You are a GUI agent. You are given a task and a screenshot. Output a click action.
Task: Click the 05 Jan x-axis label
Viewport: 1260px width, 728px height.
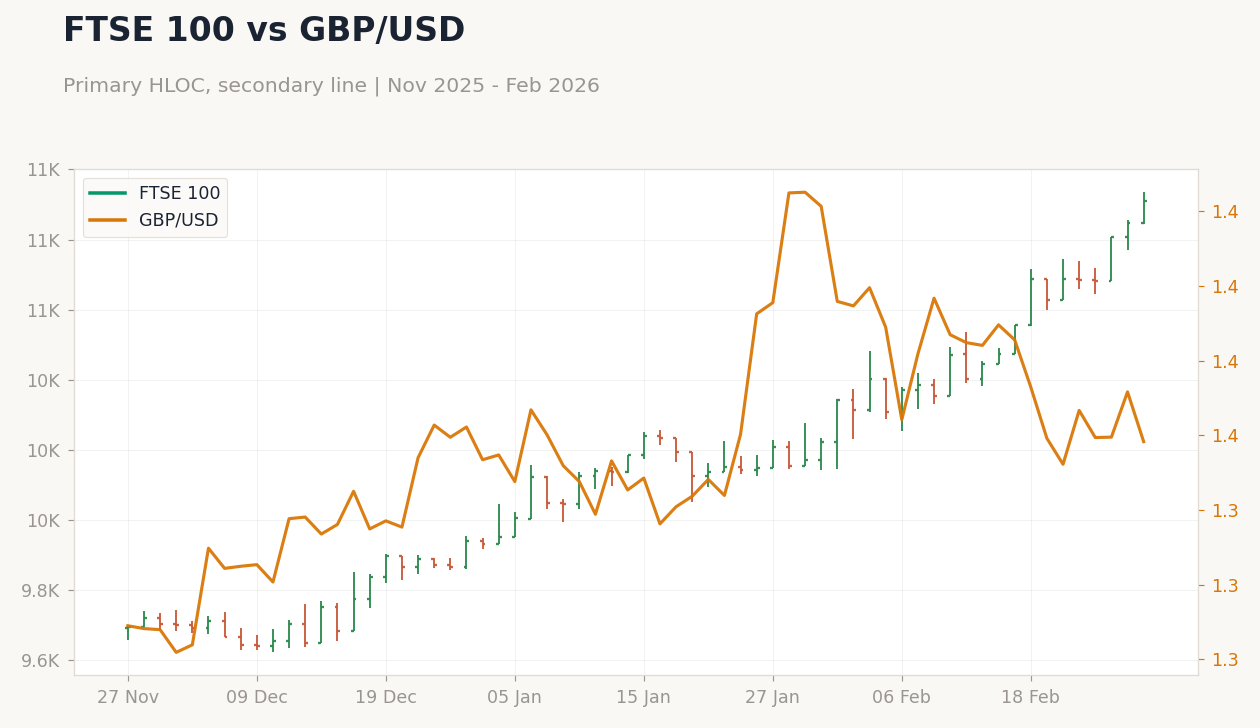pyautogui.click(x=515, y=698)
